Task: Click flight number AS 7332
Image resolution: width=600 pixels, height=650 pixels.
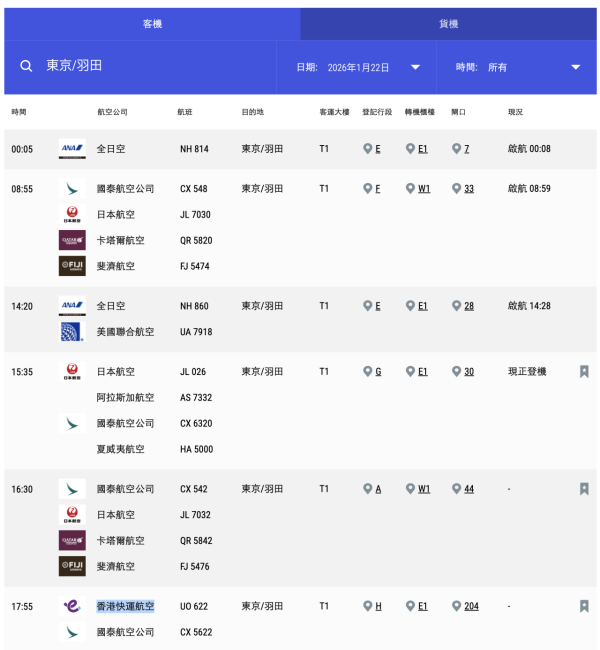Action: [x=196, y=398]
